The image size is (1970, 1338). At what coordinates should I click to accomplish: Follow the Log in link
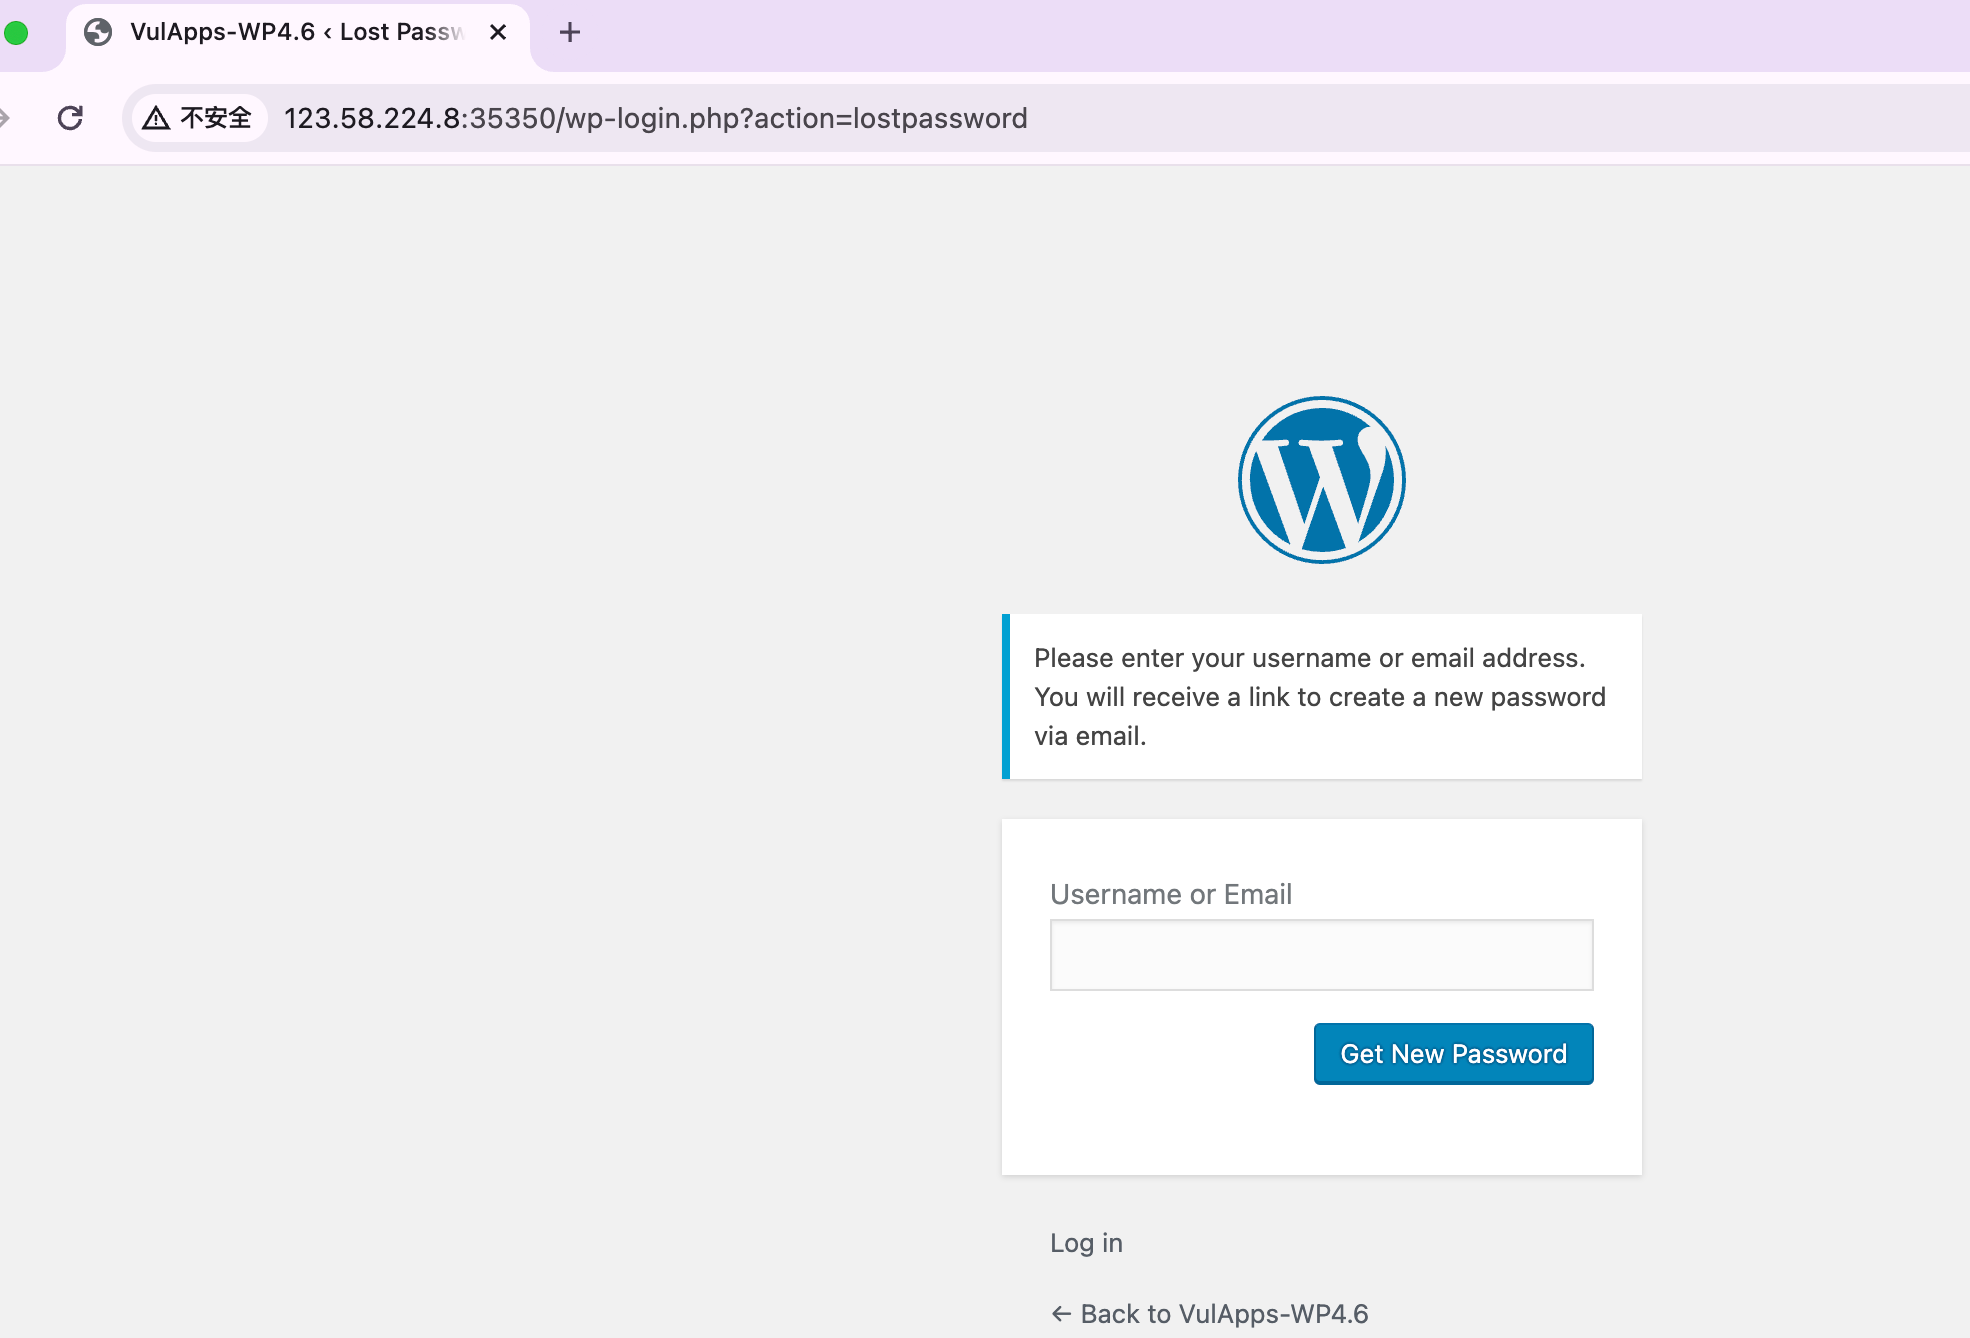1086,1242
